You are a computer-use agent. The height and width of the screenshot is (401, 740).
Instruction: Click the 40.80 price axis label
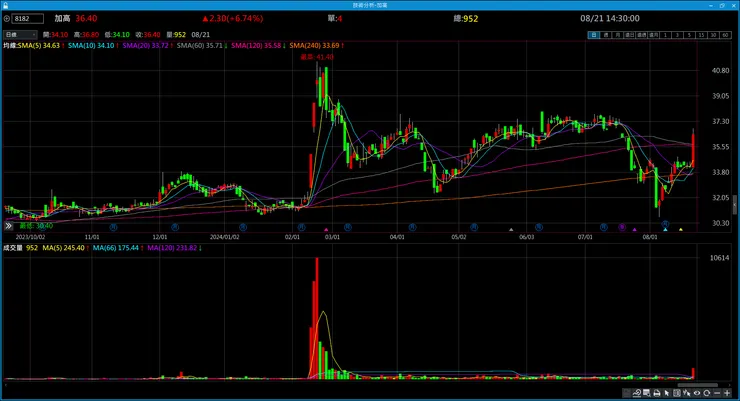721,71
